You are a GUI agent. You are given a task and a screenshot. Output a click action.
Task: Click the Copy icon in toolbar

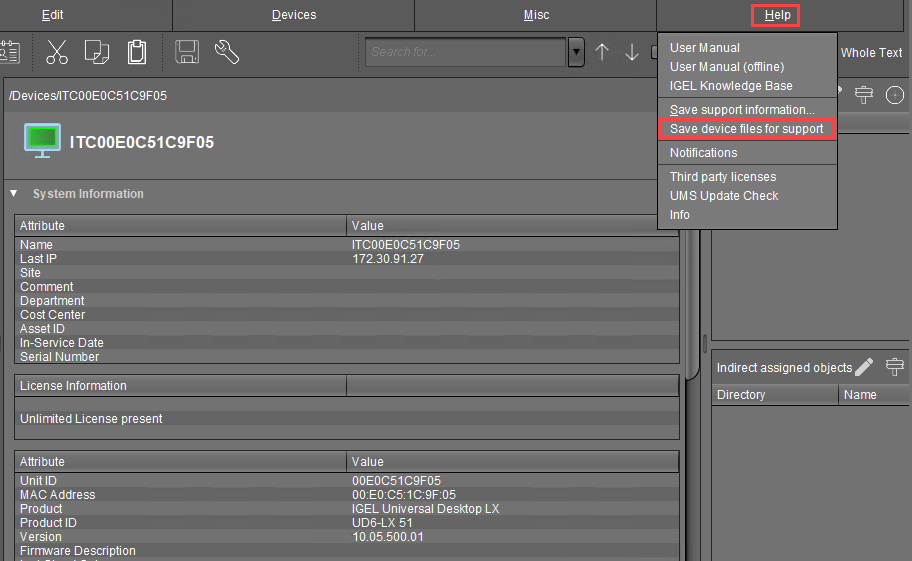(97, 52)
